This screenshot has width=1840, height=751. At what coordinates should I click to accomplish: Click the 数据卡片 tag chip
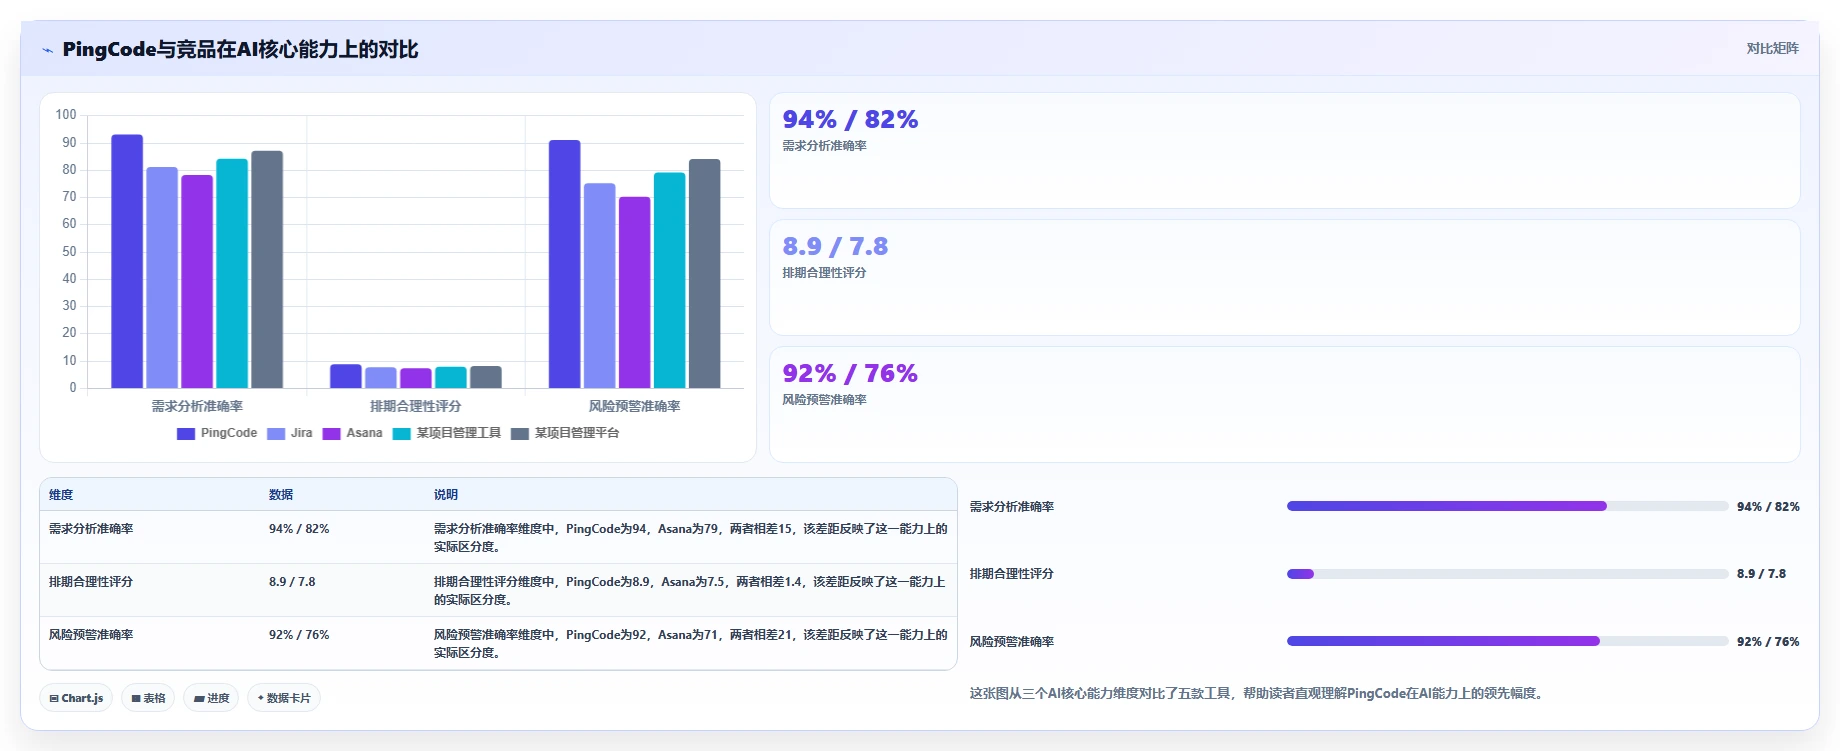click(284, 698)
